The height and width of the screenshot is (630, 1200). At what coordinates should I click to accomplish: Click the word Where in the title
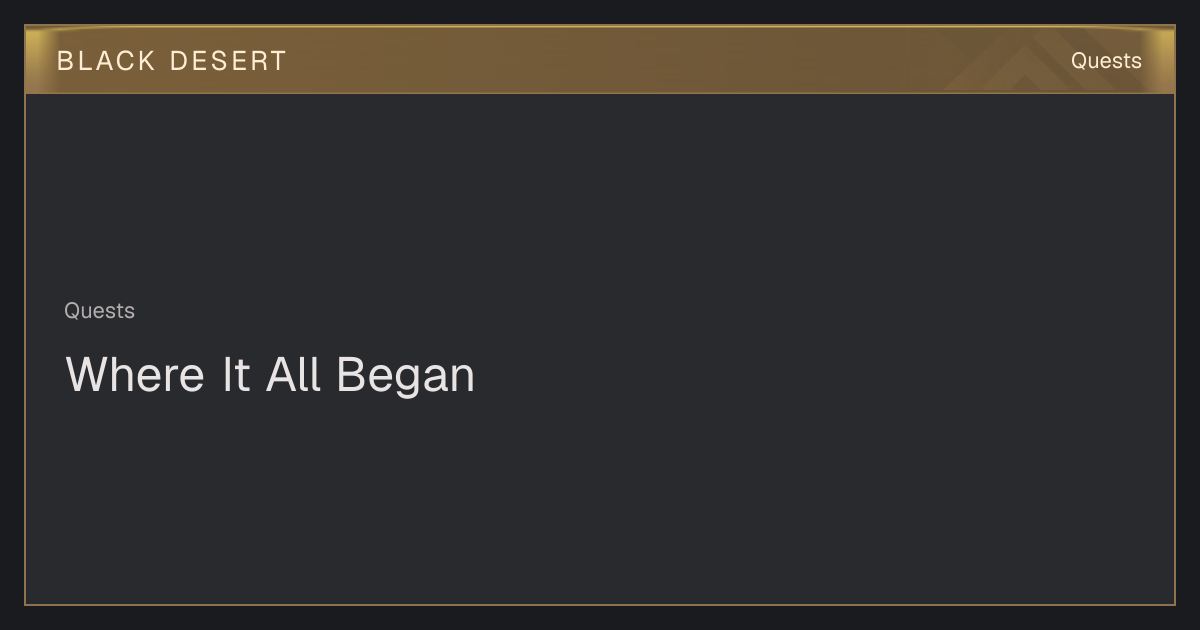[135, 375]
